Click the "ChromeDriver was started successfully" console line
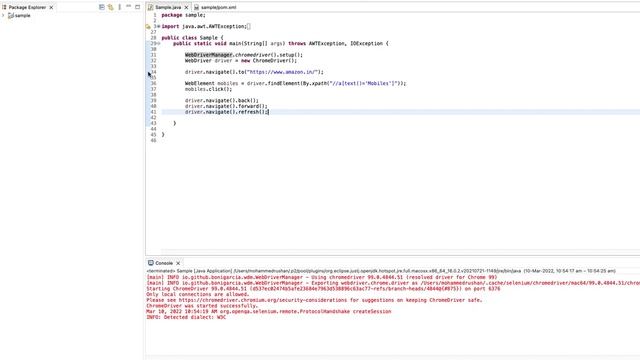Viewport: 640px width, 360px height. click(x=202, y=306)
